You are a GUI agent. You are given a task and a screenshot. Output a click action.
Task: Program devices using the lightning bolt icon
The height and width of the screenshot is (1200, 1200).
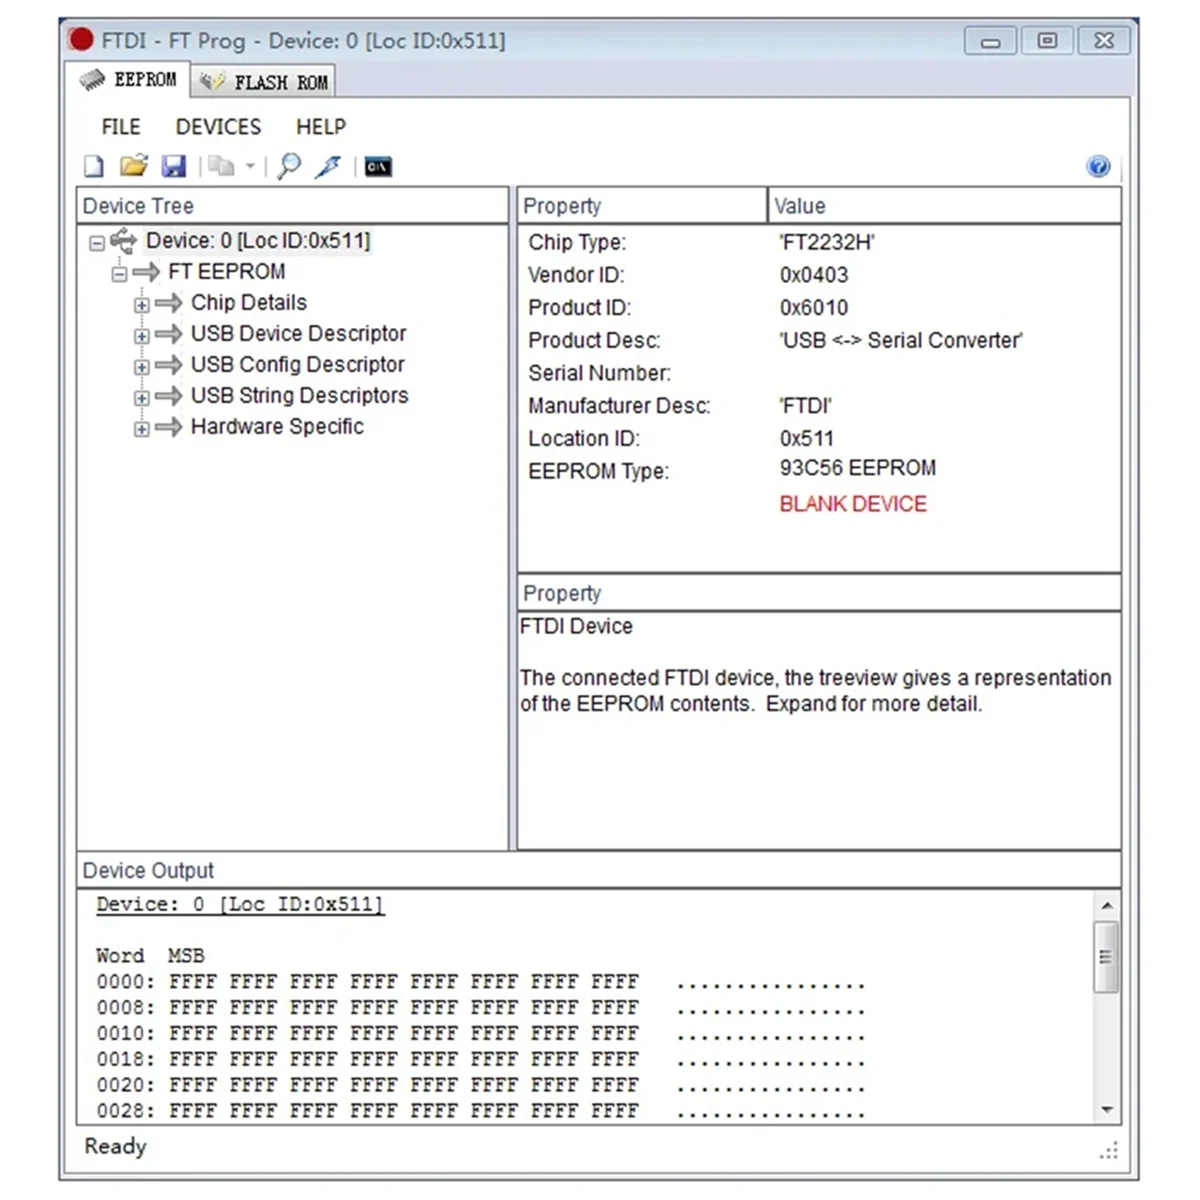[328, 166]
